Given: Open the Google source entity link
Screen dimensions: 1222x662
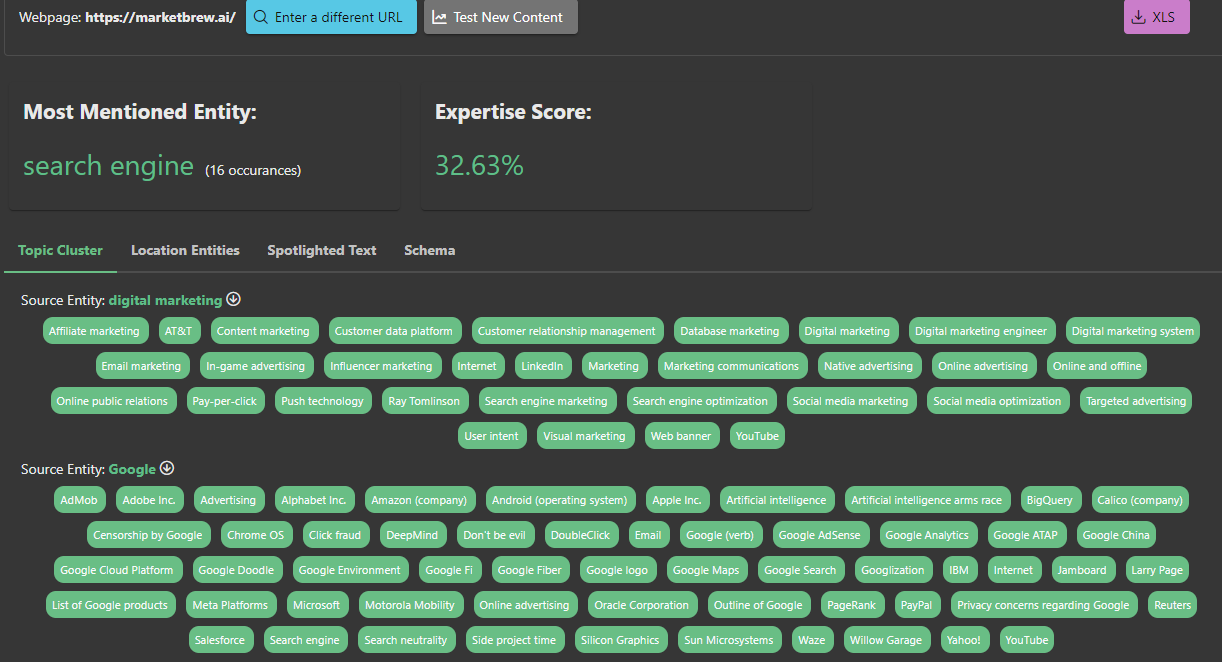Looking at the screenshot, I should 132,469.
